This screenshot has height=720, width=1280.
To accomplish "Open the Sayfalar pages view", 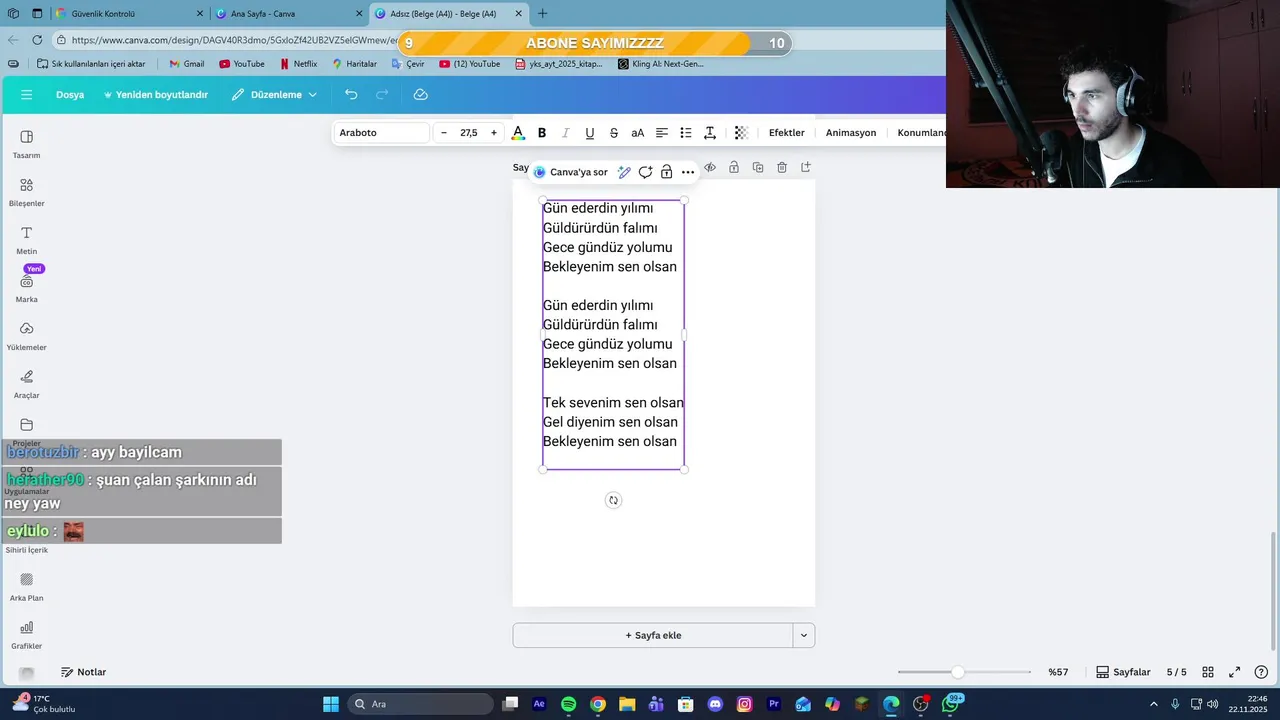I will 1123,672.
